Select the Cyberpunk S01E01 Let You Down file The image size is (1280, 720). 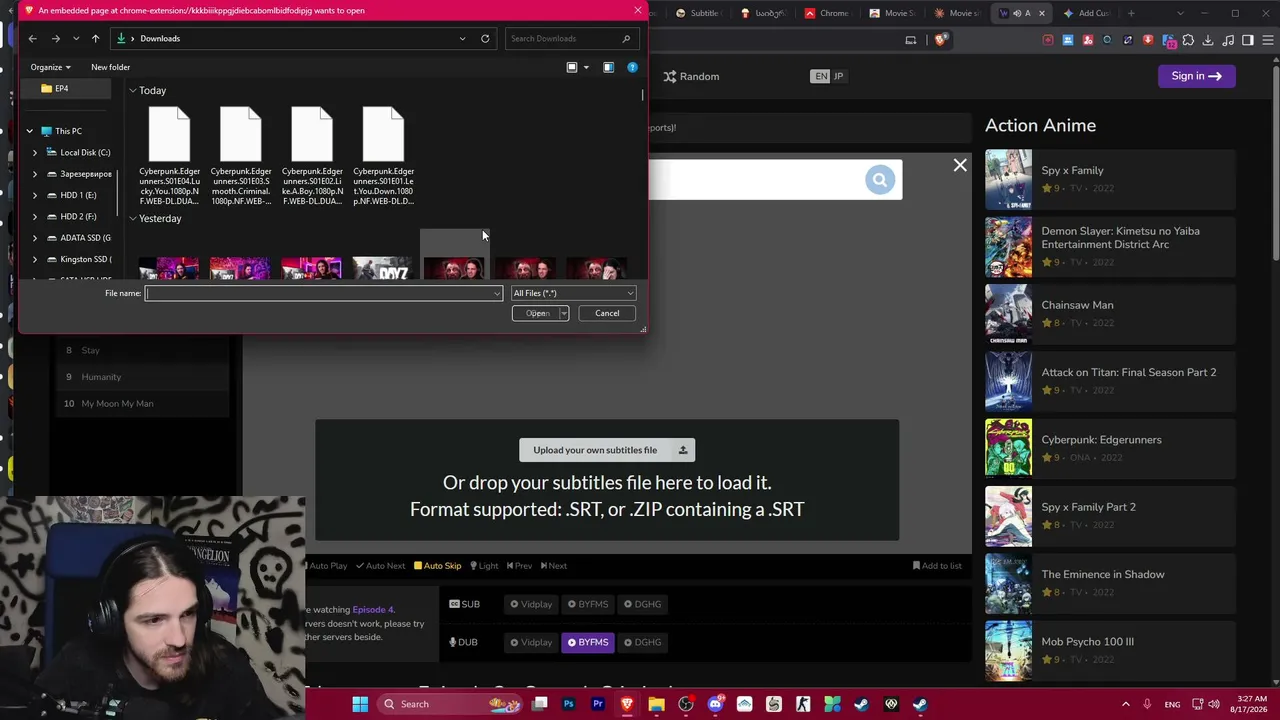tap(383, 156)
